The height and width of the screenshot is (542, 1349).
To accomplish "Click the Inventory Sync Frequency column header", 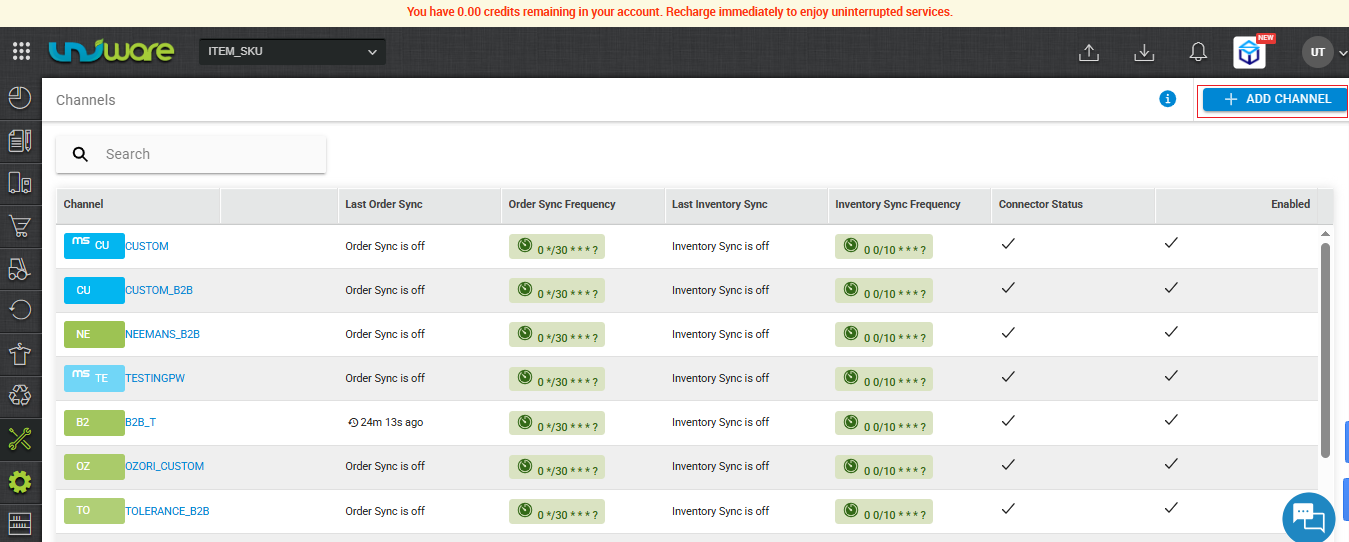I will pos(897,204).
